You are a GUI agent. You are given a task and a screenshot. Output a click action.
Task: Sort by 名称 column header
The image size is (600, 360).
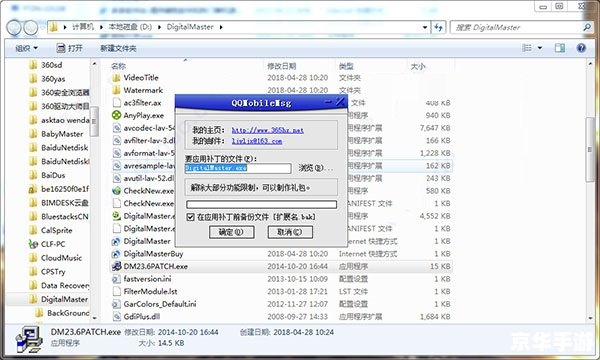point(119,66)
